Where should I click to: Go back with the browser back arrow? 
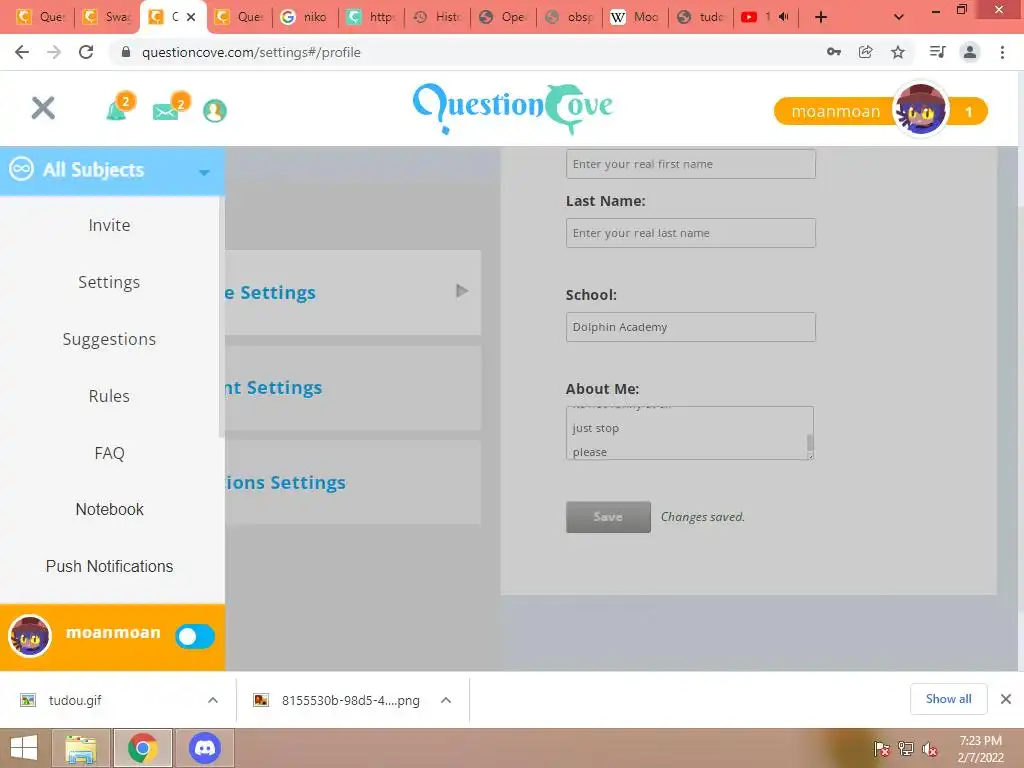(x=22, y=52)
